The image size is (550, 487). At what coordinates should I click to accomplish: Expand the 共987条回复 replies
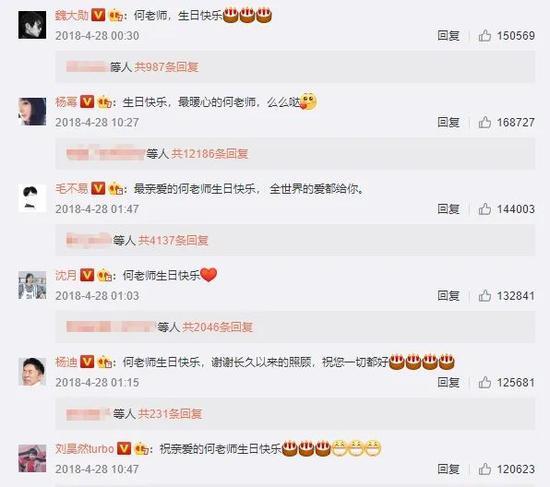[166, 67]
